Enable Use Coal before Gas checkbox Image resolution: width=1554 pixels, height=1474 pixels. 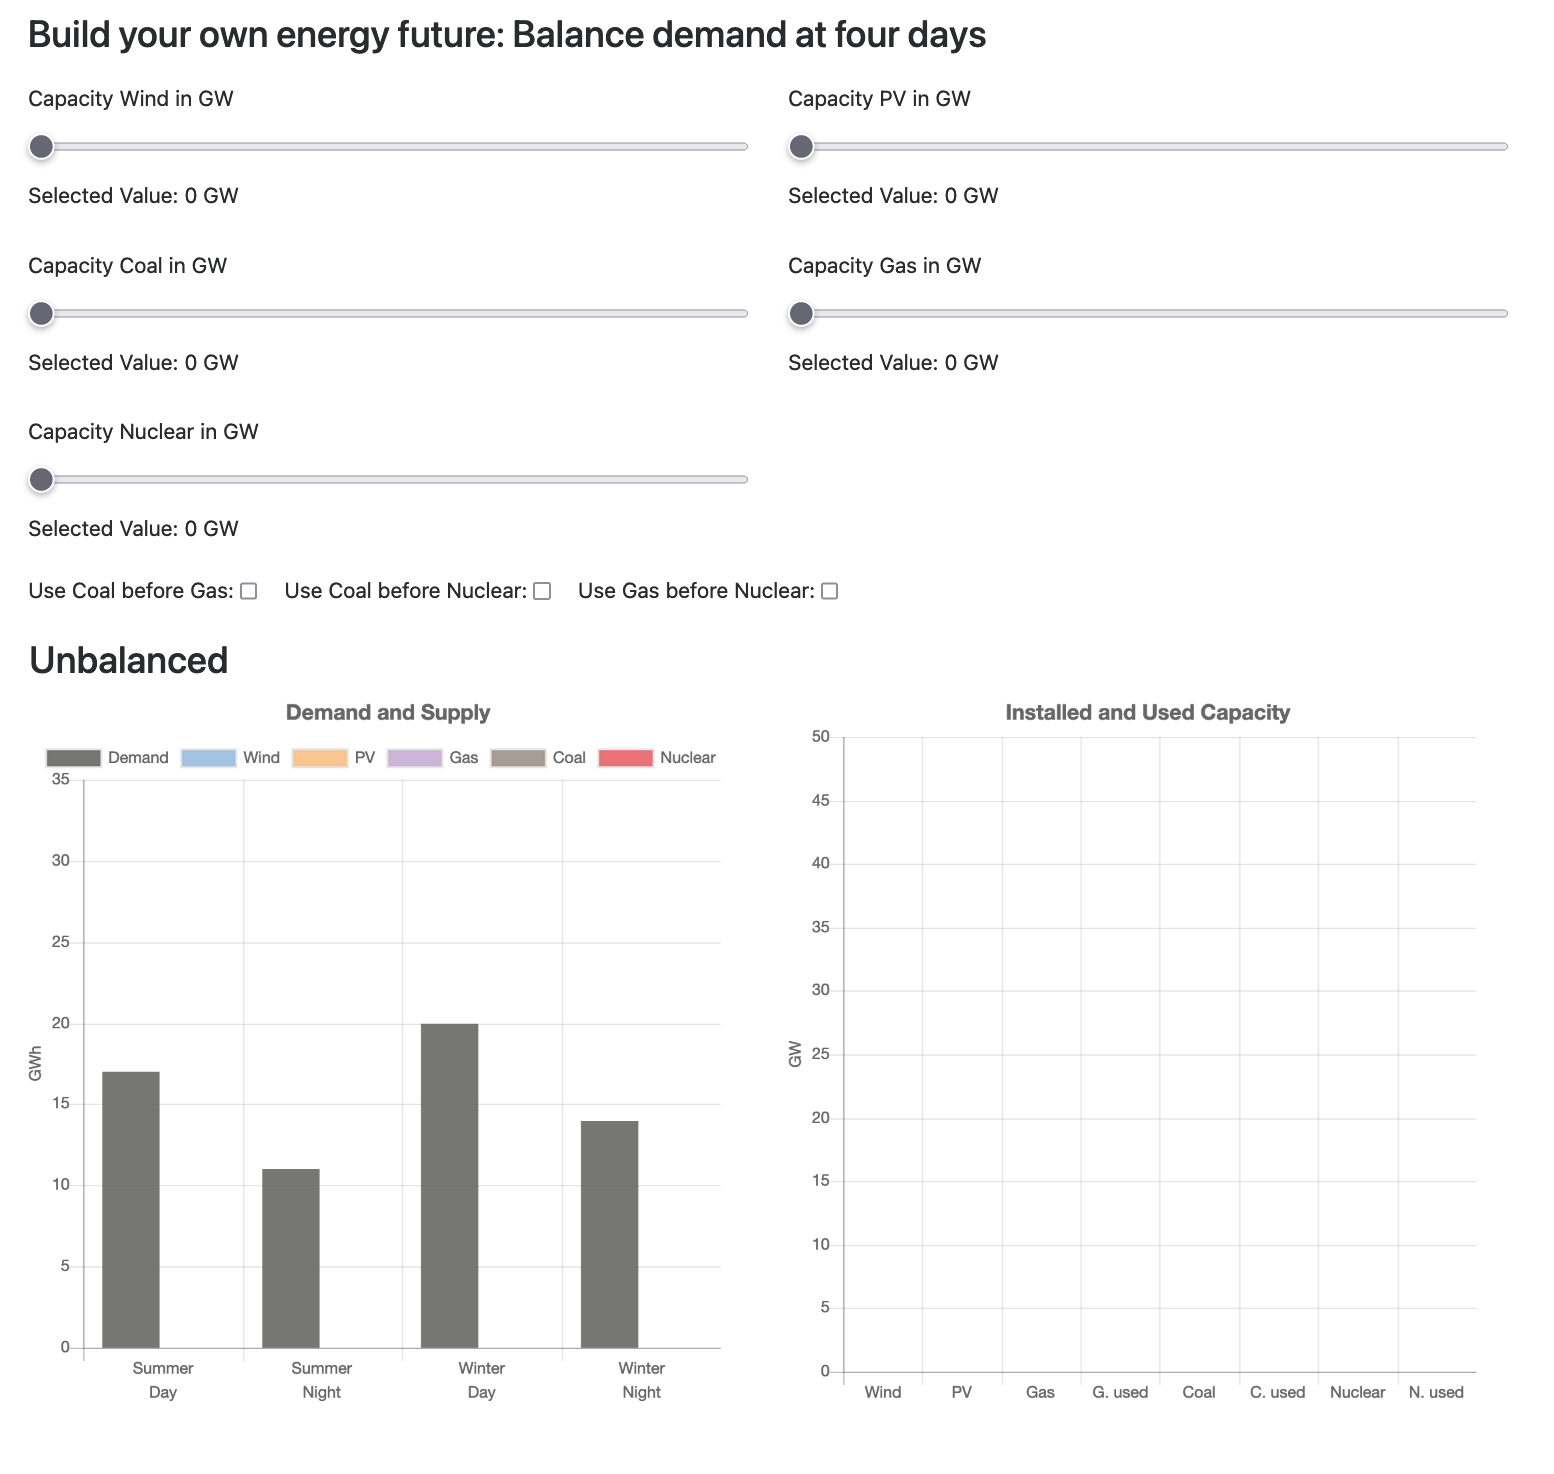249,591
